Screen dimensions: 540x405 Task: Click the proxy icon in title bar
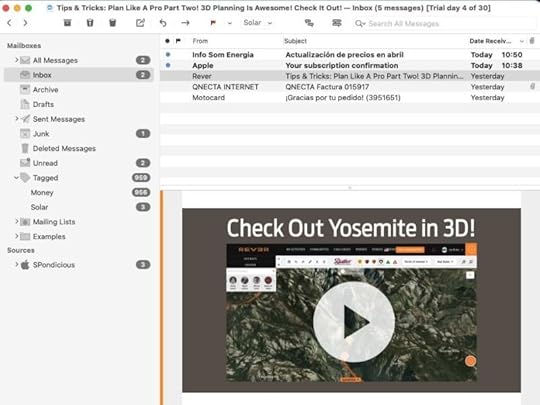click(50, 8)
